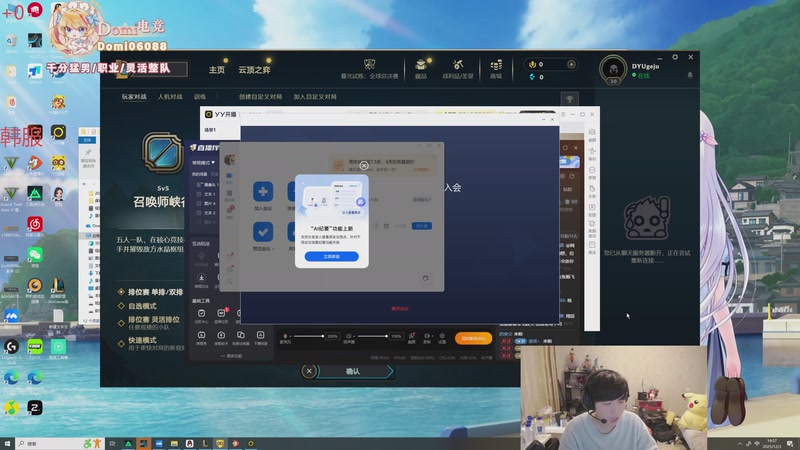Click trophy icon below League nav bar
The image size is (800, 450).
point(569,99)
